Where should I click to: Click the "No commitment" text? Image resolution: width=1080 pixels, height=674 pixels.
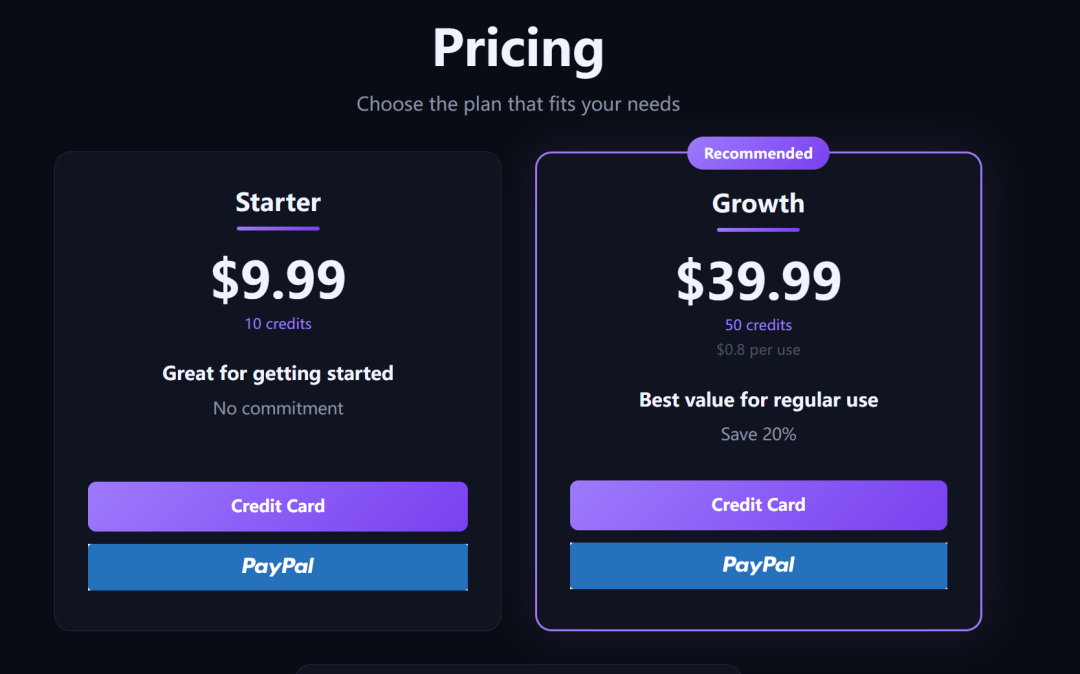tap(278, 408)
